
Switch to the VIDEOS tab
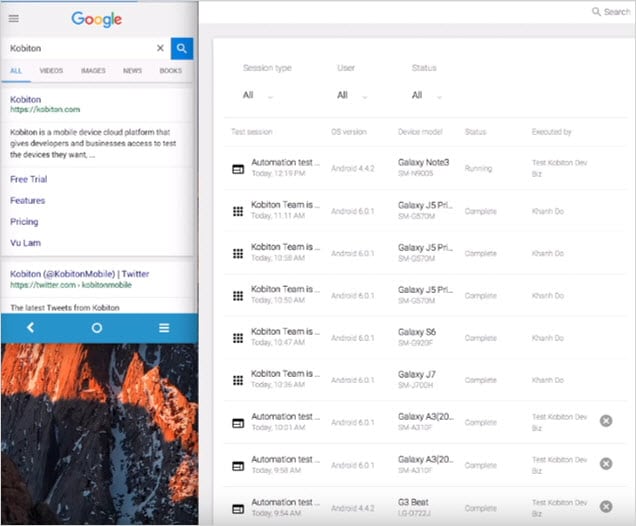(x=51, y=71)
